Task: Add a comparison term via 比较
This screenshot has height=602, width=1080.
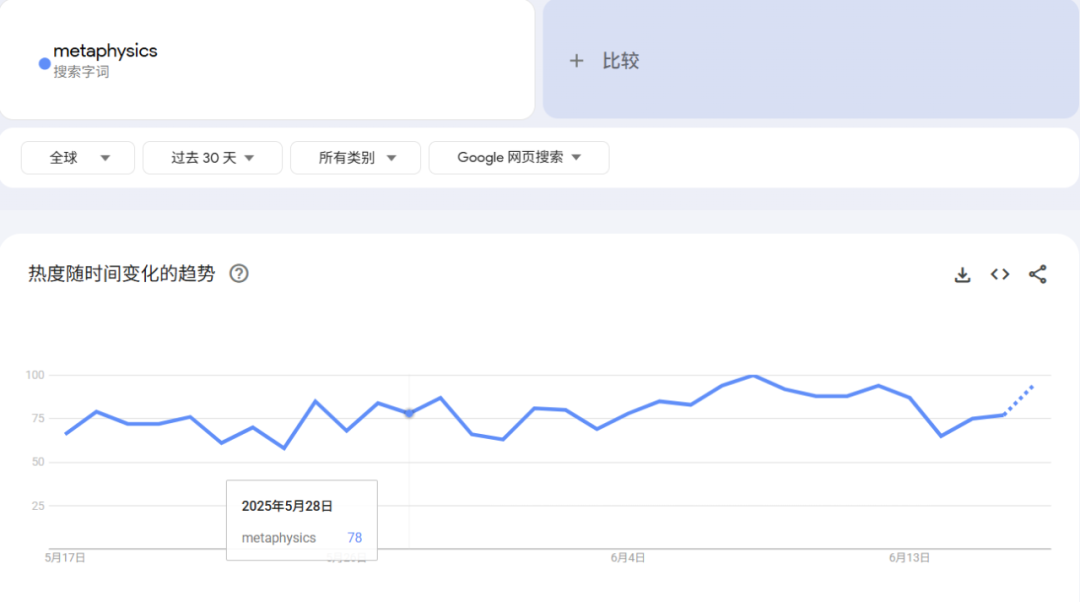Action: point(620,61)
